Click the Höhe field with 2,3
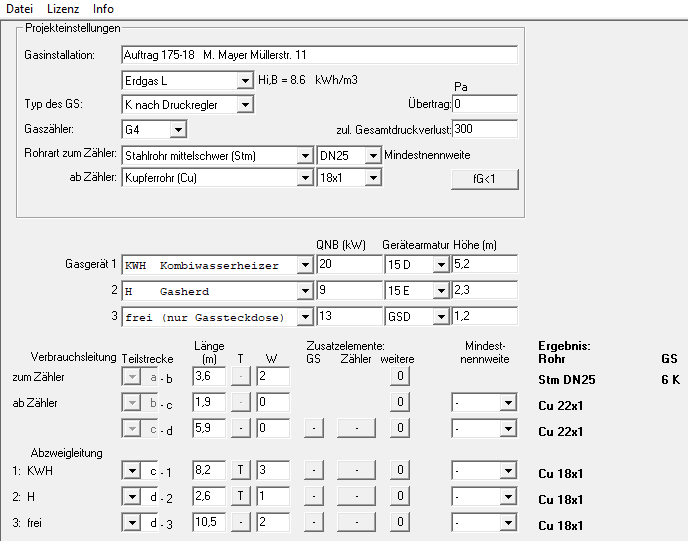 click(485, 290)
